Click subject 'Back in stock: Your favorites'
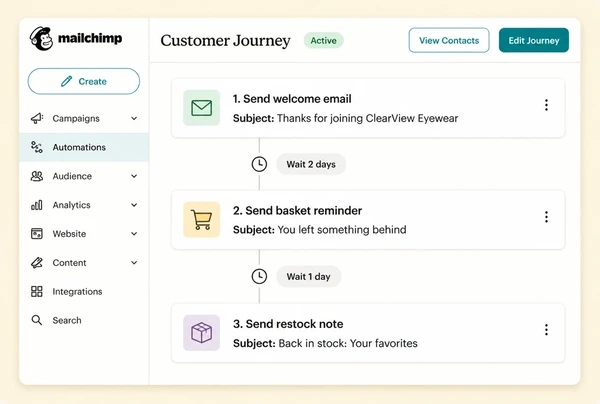 (348, 343)
